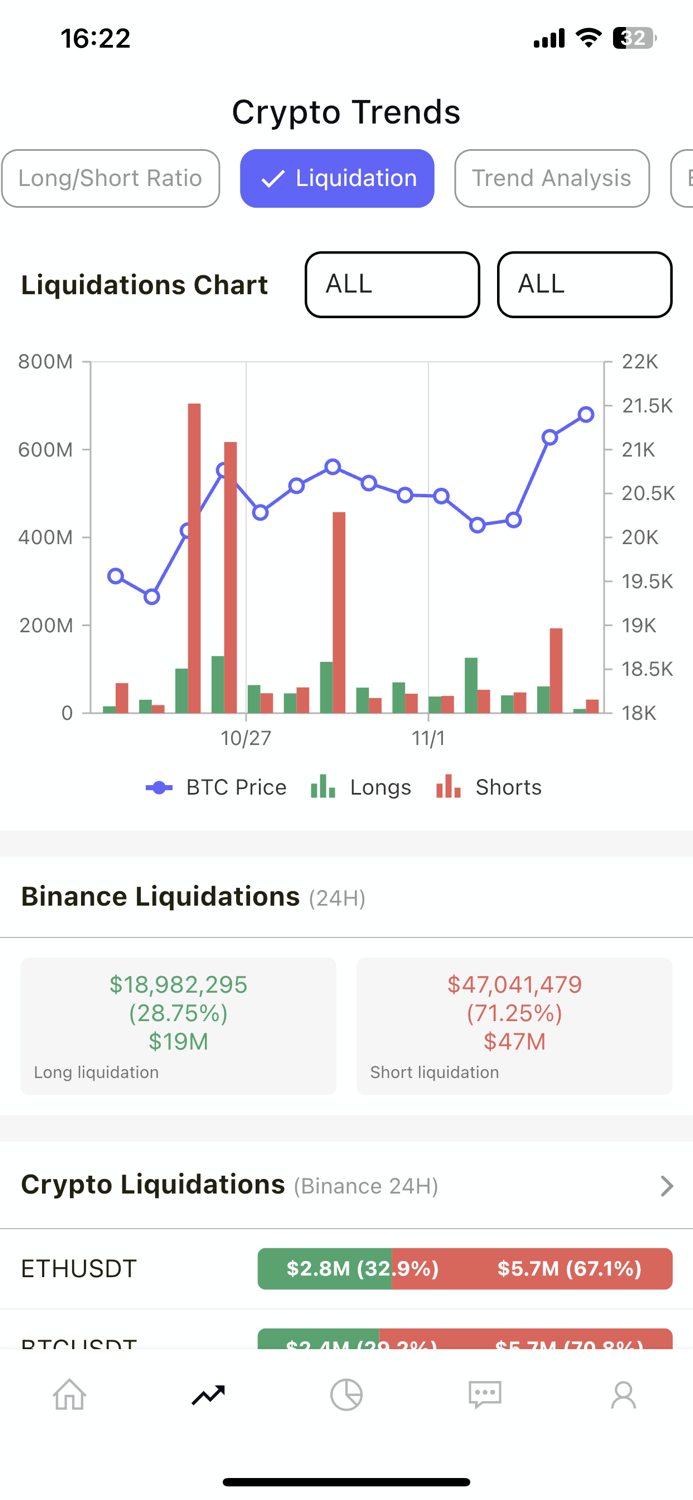
Task: Select the trends line-chart icon in bottom navigation
Action: [208, 1394]
